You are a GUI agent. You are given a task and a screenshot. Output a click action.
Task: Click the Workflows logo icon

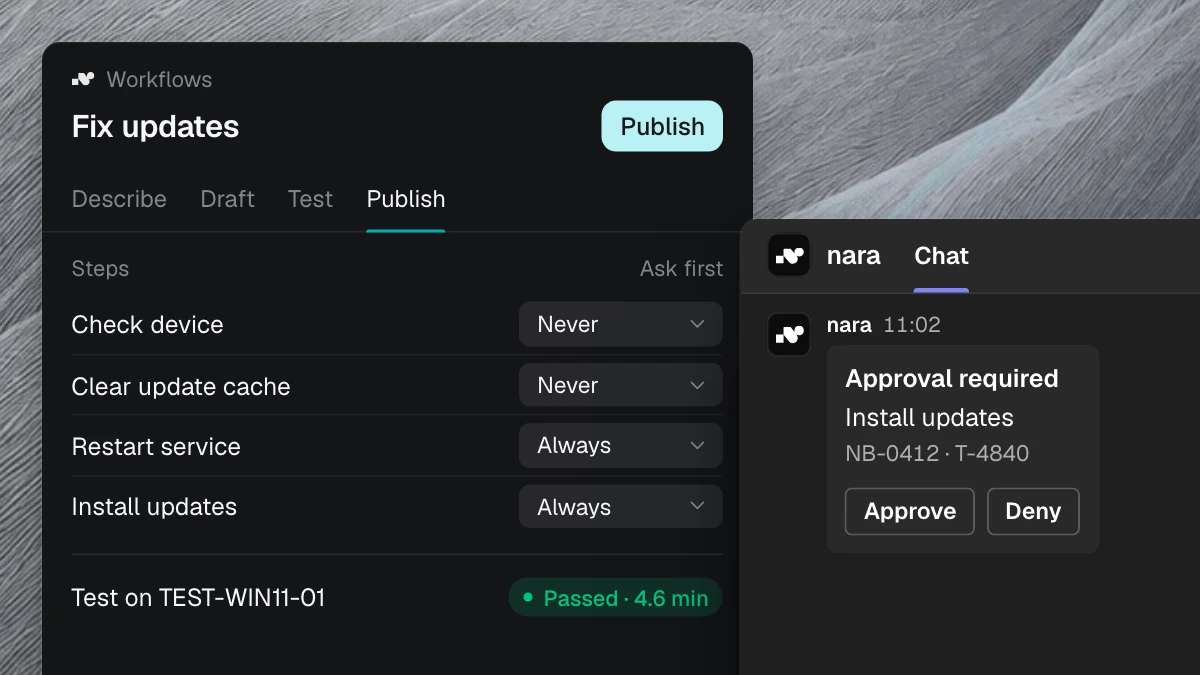(x=83, y=79)
